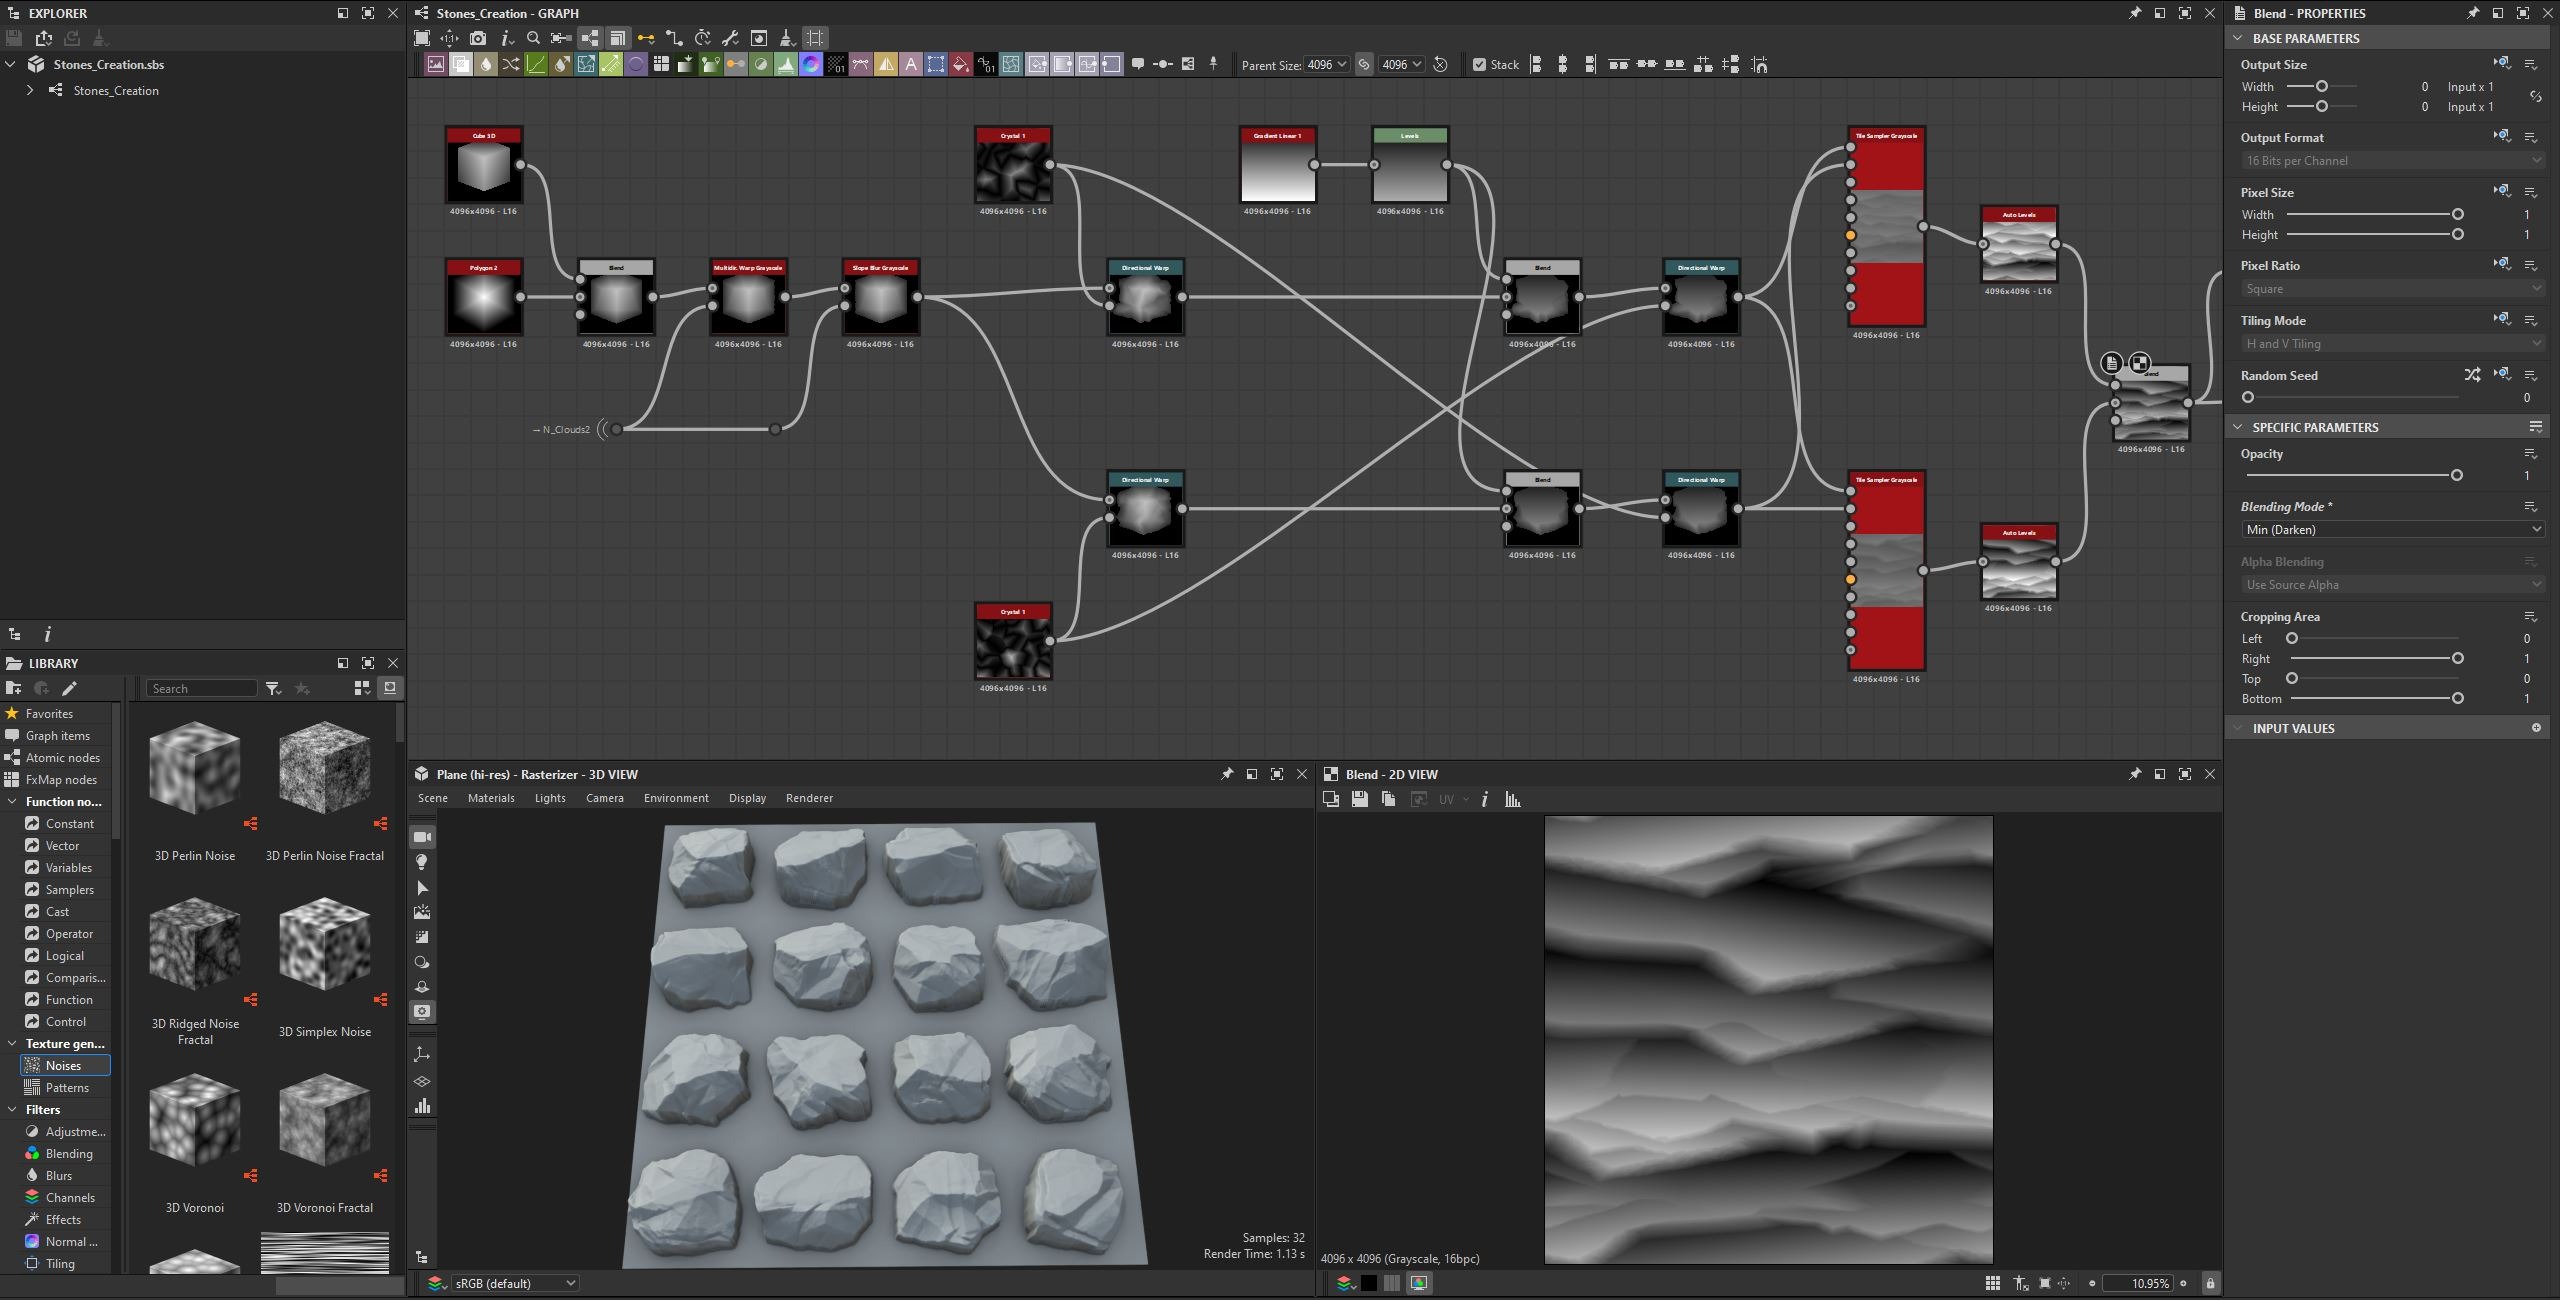Screen dimensions: 2560x1300
Task: Expand the Stones_Creation graph tree item
Action: [30, 90]
